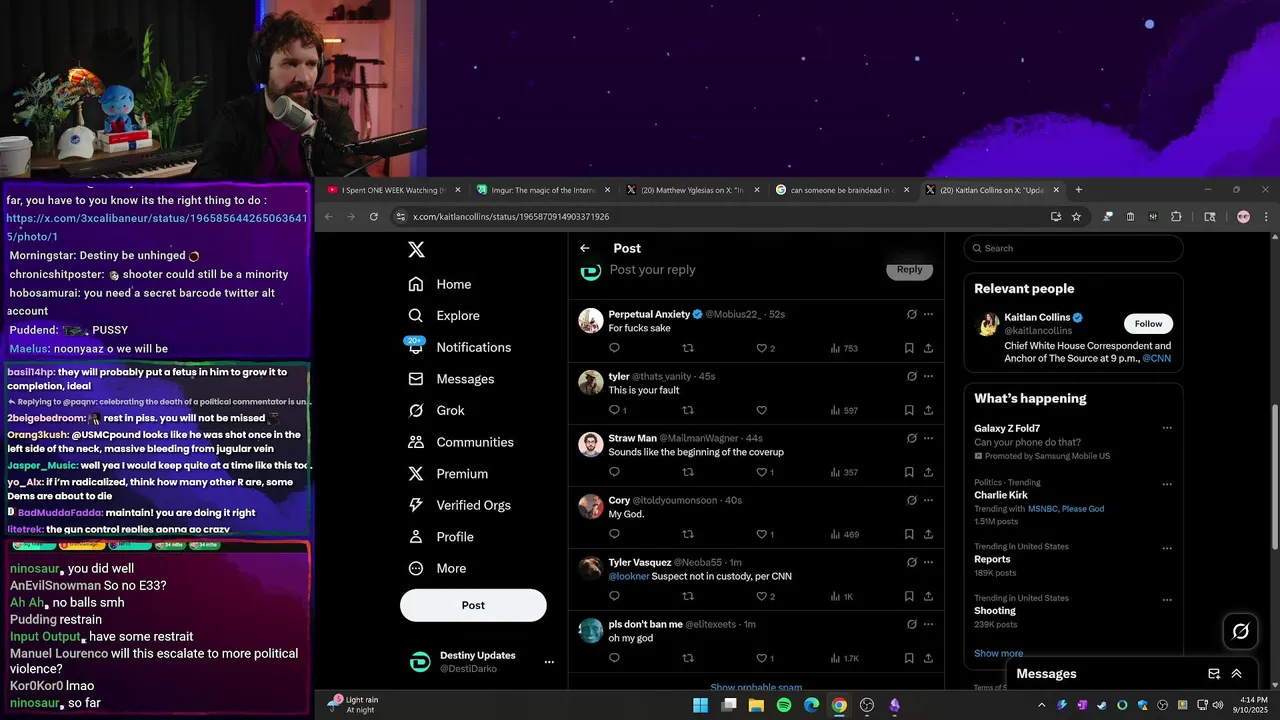This screenshot has width=1280, height=720.
Task: Open the floating Grok button
Action: [x=1241, y=631]
